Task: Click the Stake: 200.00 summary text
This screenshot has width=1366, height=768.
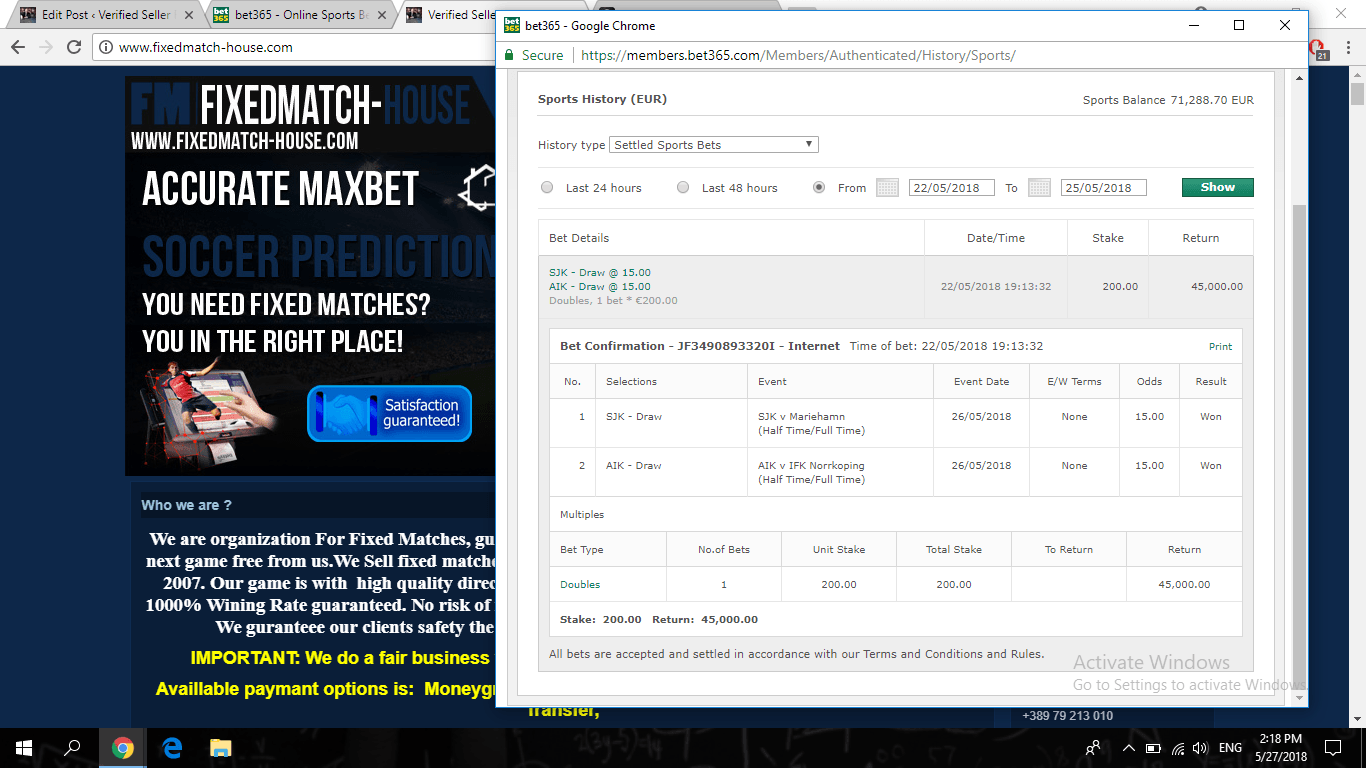Action: pos(601,620)
